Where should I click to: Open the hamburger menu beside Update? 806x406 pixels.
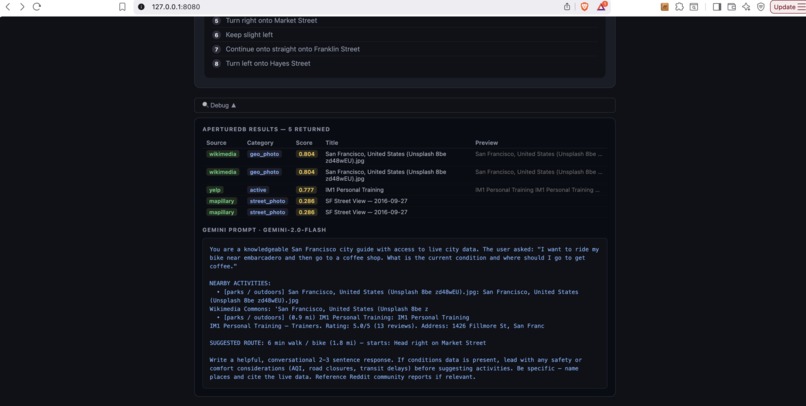[801, 7]
